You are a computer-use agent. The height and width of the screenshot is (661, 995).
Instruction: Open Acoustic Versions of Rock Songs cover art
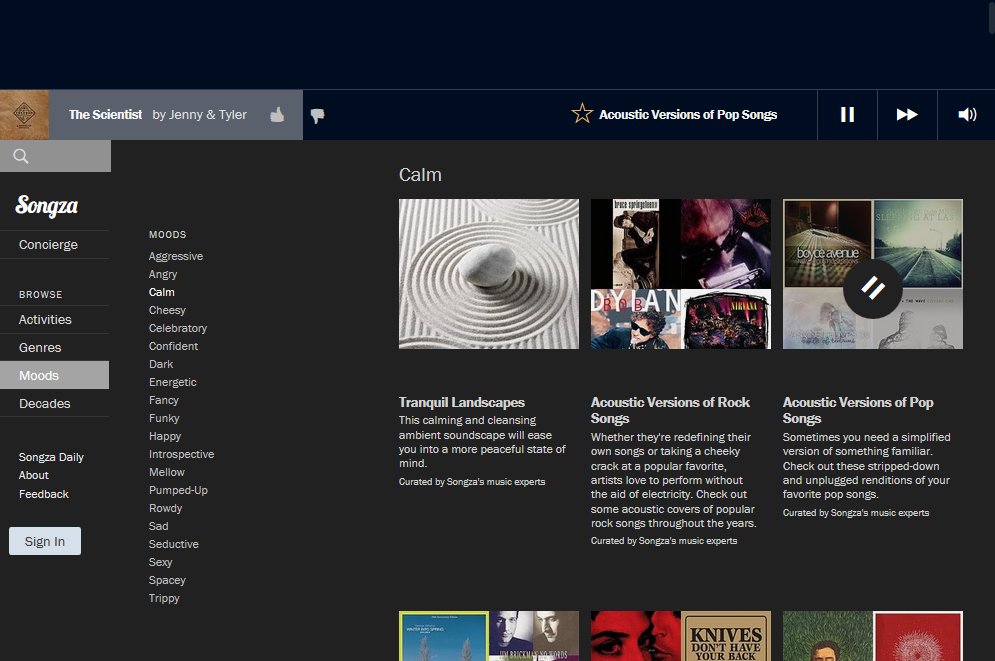click(681, 274)
